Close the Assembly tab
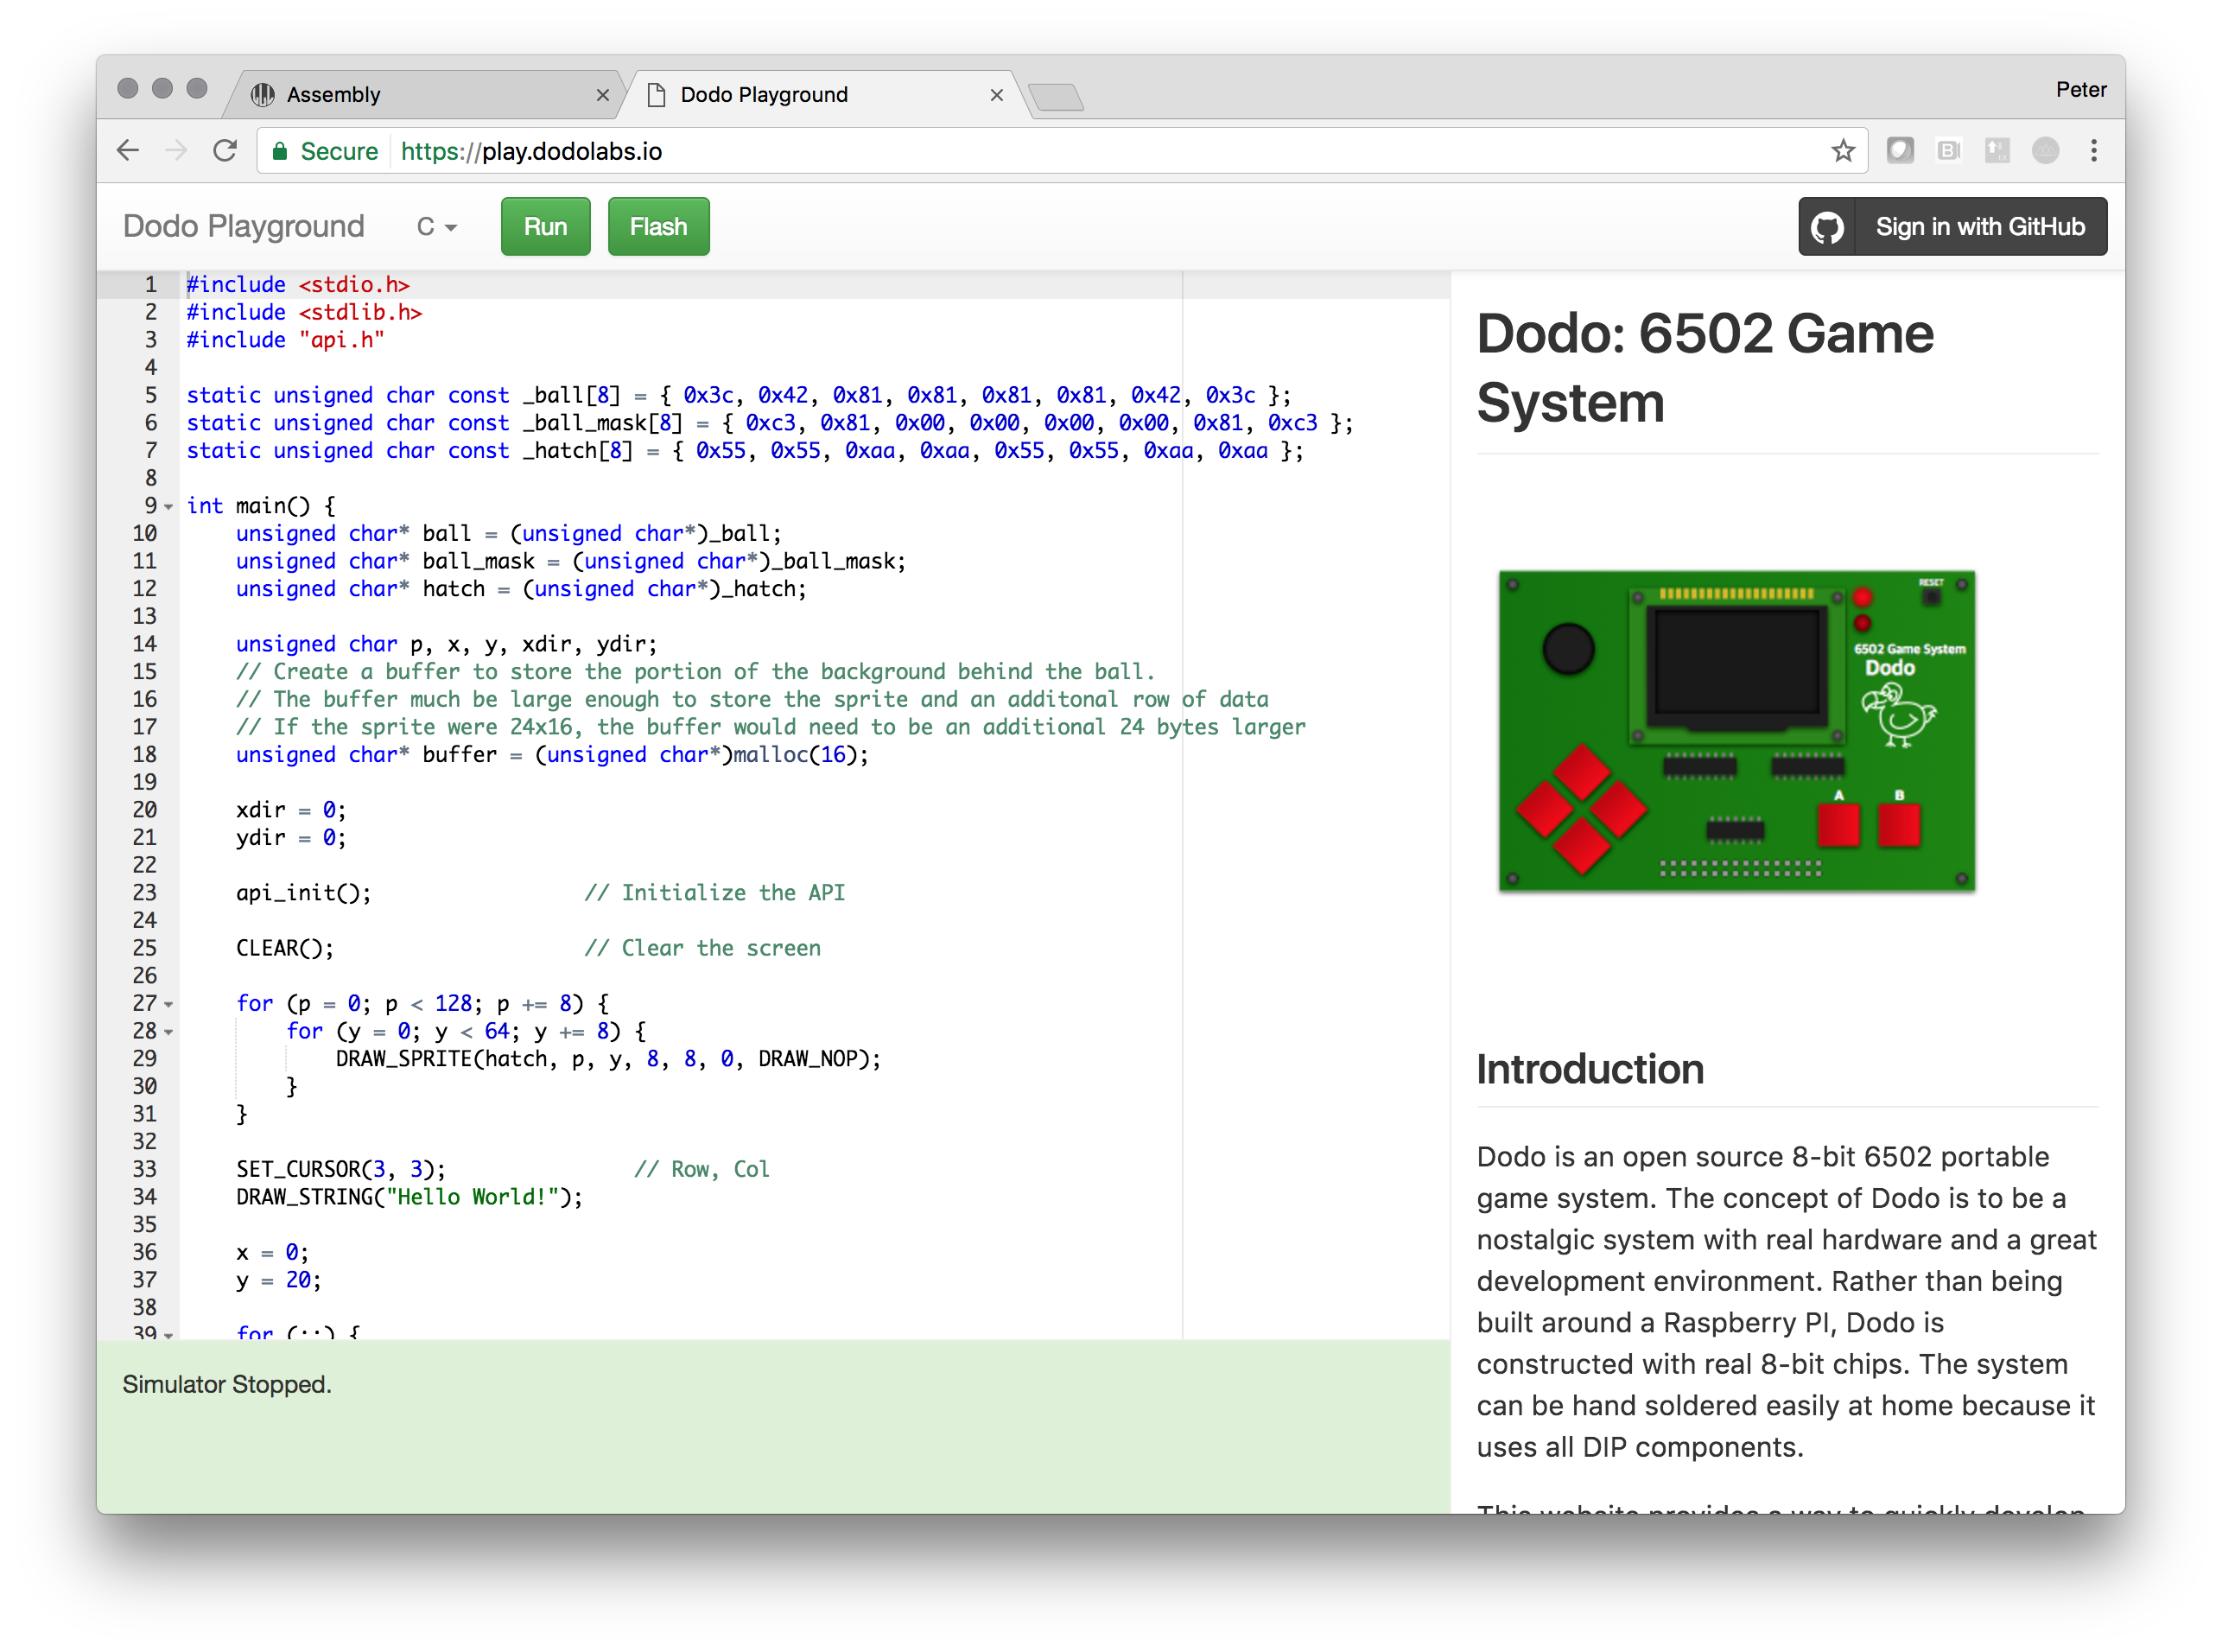The image size is (2222, 1652). pyautogui.click(x=602, y=95)
